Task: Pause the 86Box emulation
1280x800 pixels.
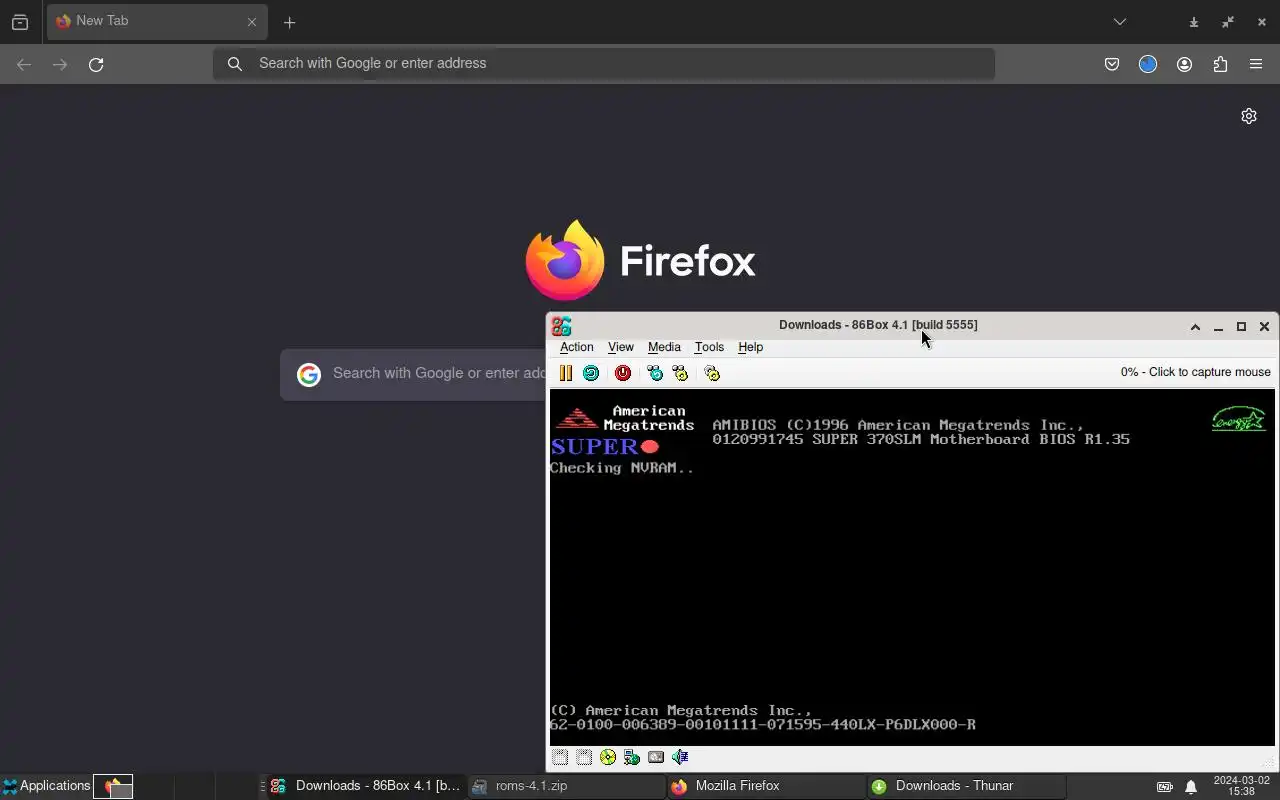Action: pos(566,373)
